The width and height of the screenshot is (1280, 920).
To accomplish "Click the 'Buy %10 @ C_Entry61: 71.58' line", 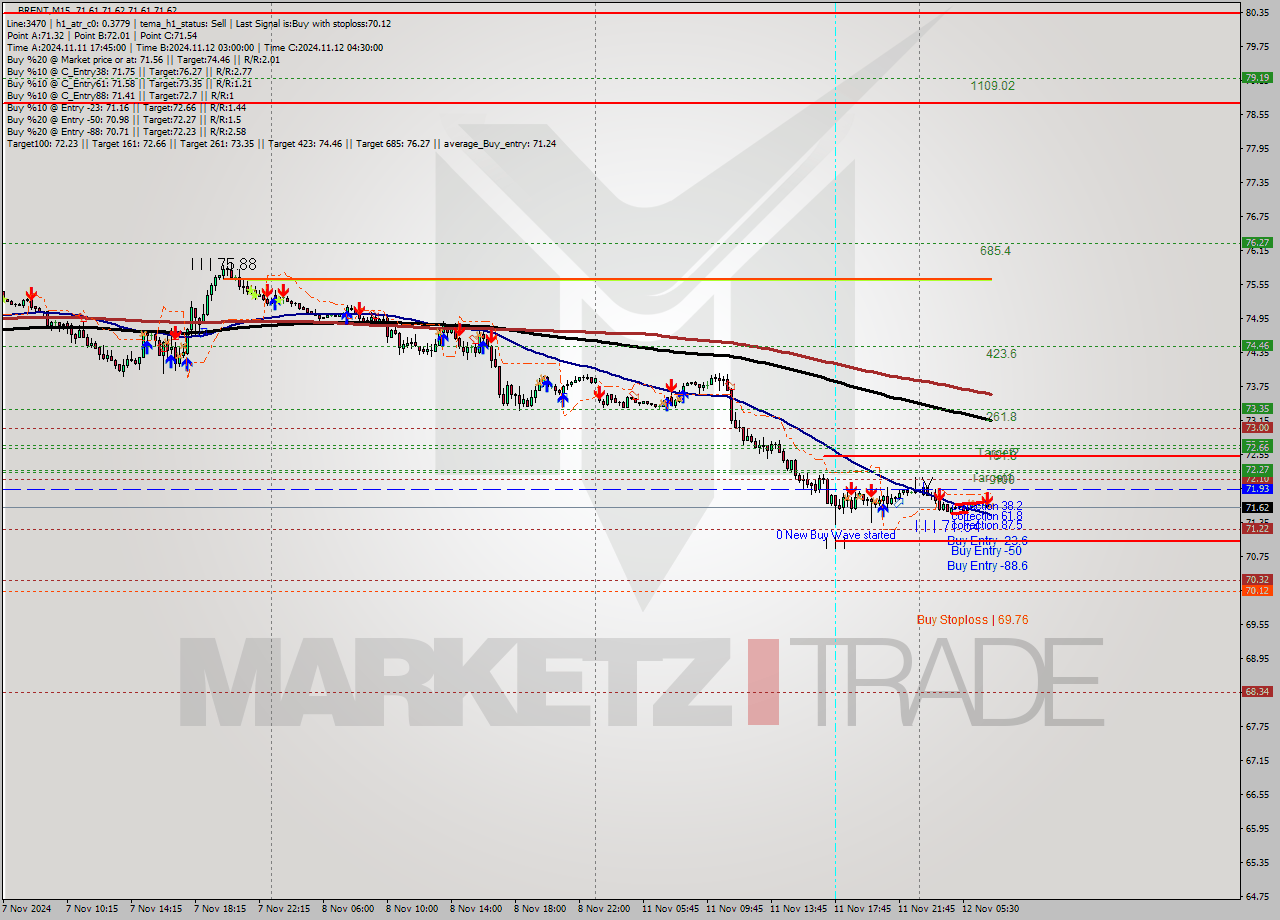I will click(129, 83).
